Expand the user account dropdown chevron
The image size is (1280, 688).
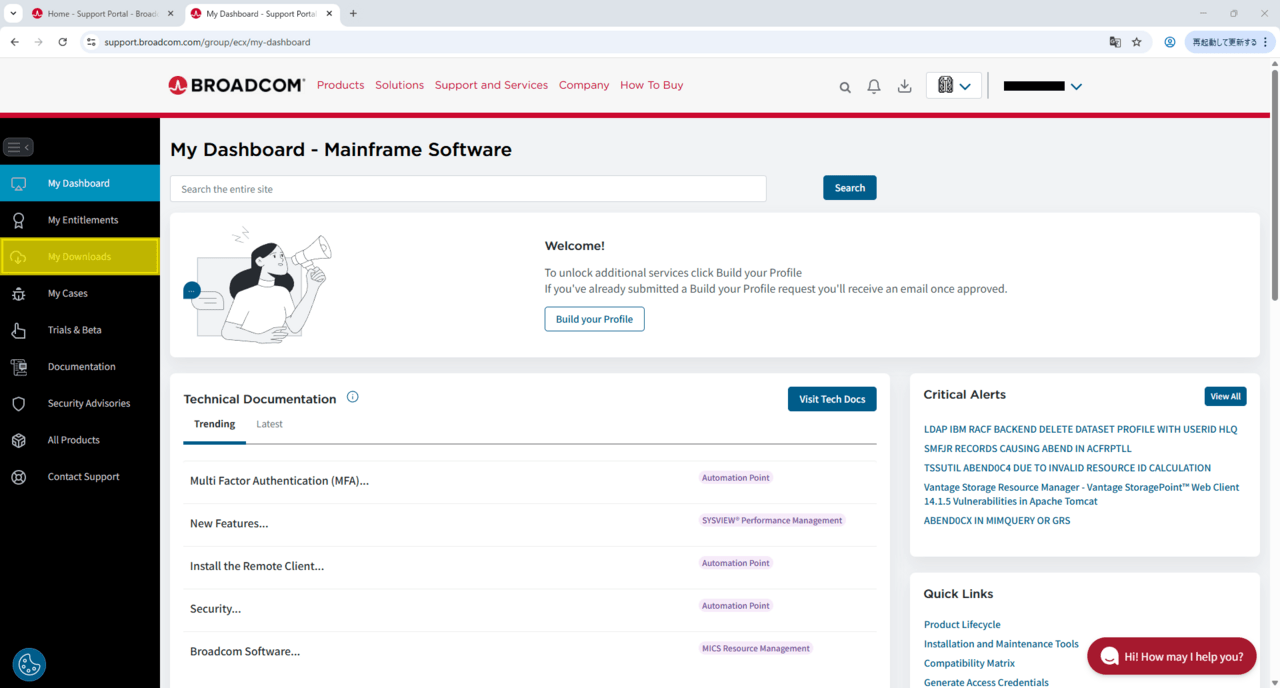[x=1076, y=87]
